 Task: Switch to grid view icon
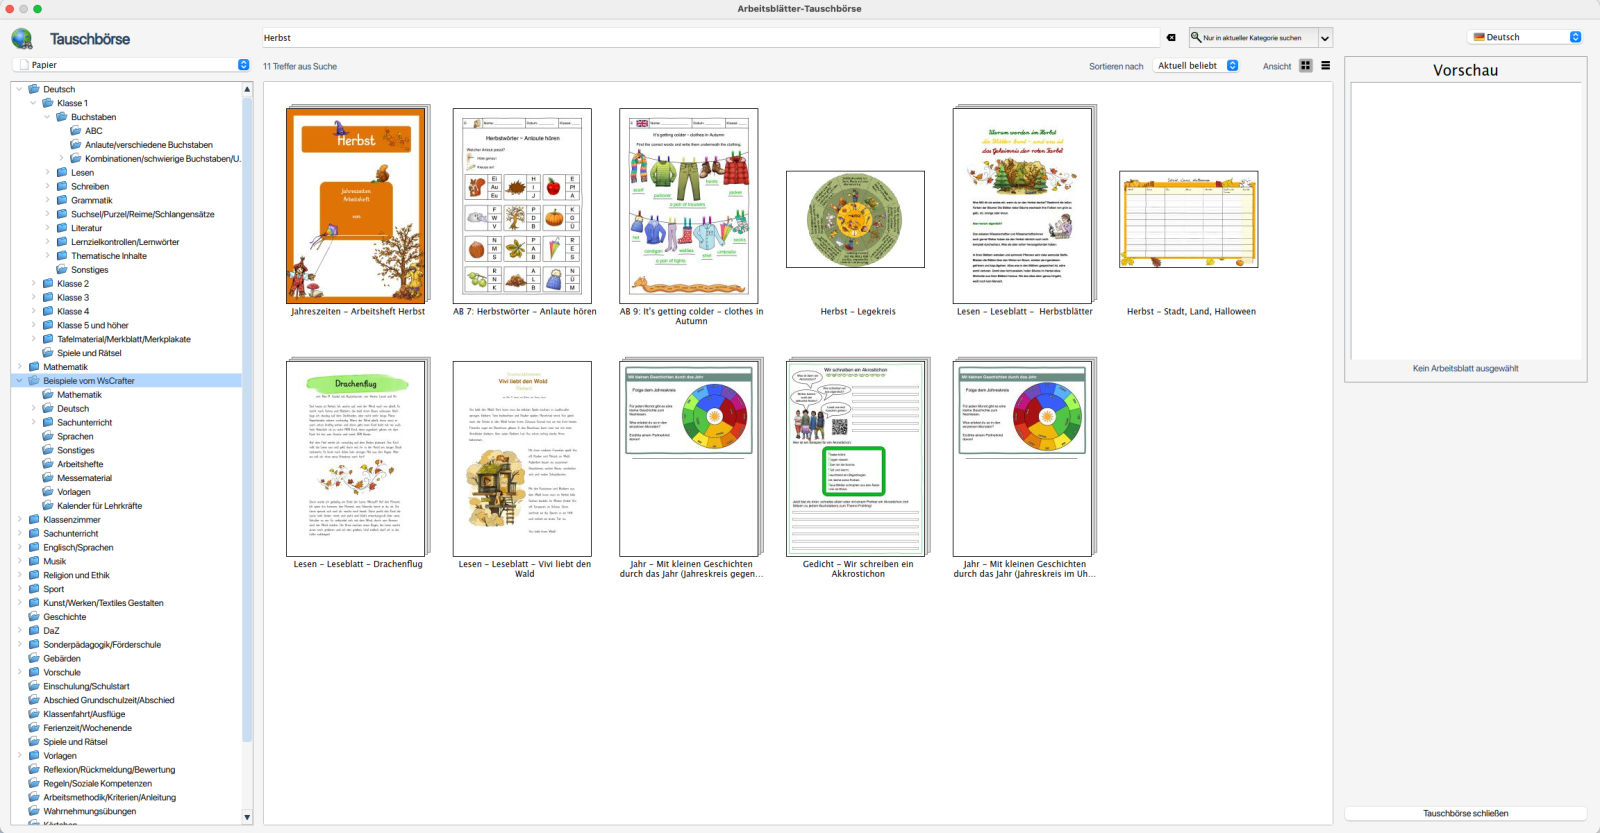click(x=1306, y=66)
